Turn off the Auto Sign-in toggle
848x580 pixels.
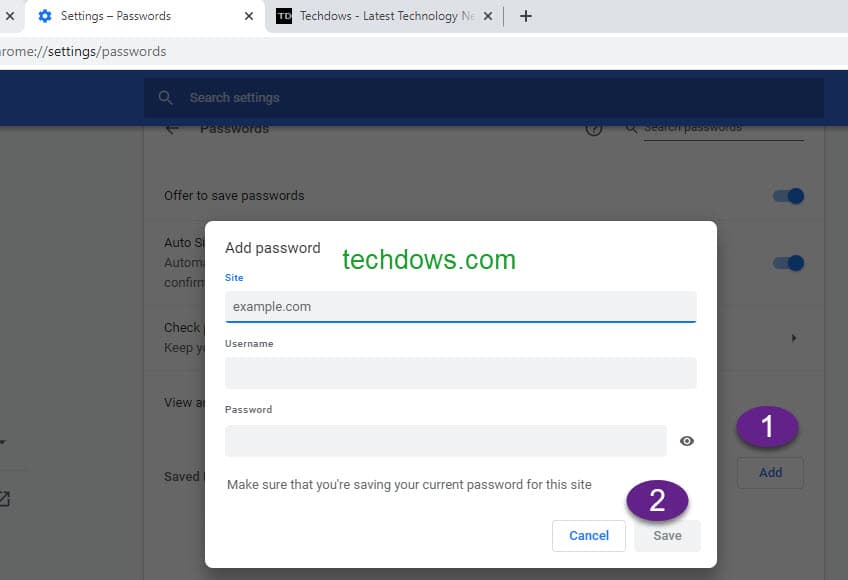point(789,263)
